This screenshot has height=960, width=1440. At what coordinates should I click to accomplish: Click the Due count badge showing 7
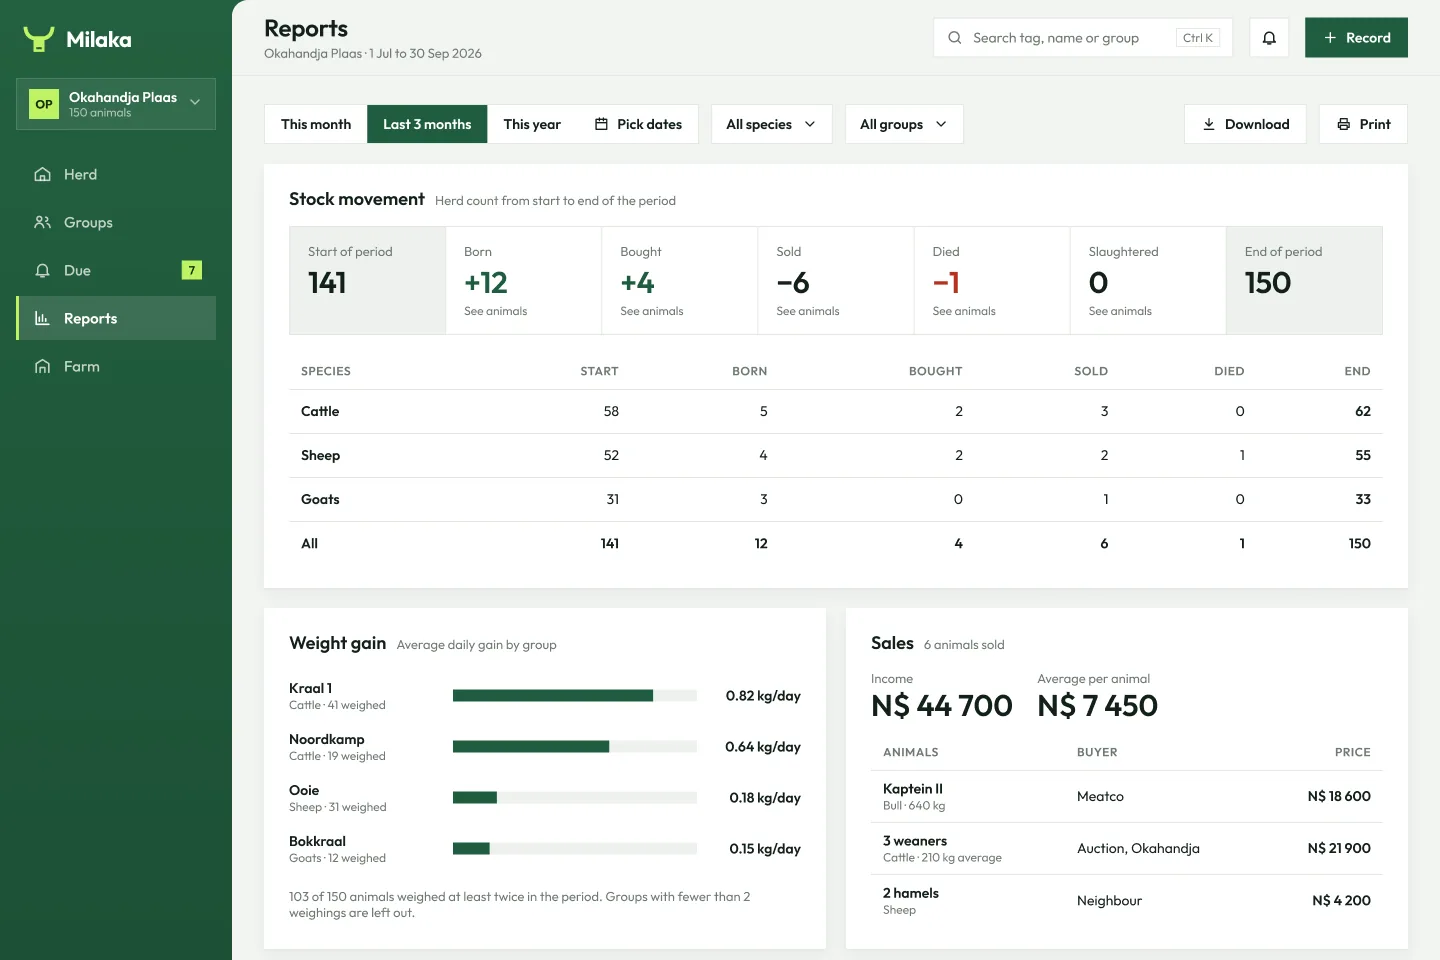(x=192, y=270)
